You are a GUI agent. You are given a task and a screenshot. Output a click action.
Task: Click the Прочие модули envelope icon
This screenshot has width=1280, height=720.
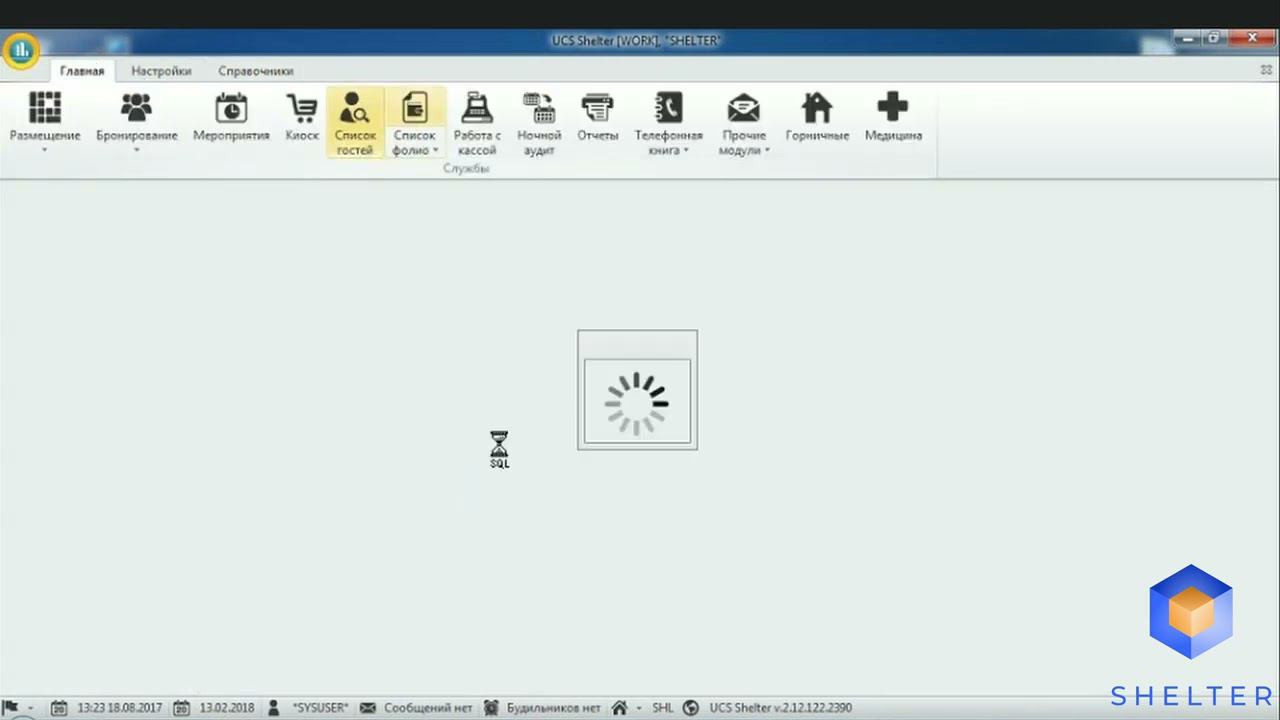tap(744, 108)
